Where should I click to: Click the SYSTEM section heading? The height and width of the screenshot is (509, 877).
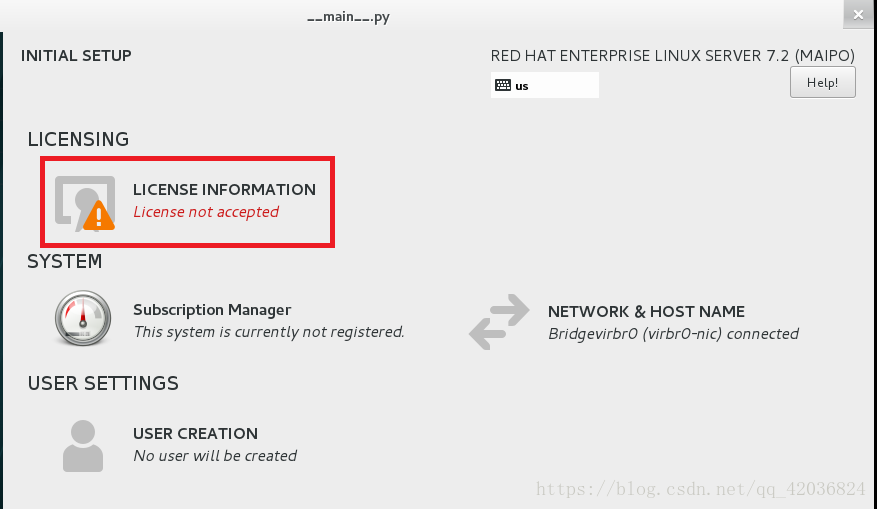(x=65, y=261)
